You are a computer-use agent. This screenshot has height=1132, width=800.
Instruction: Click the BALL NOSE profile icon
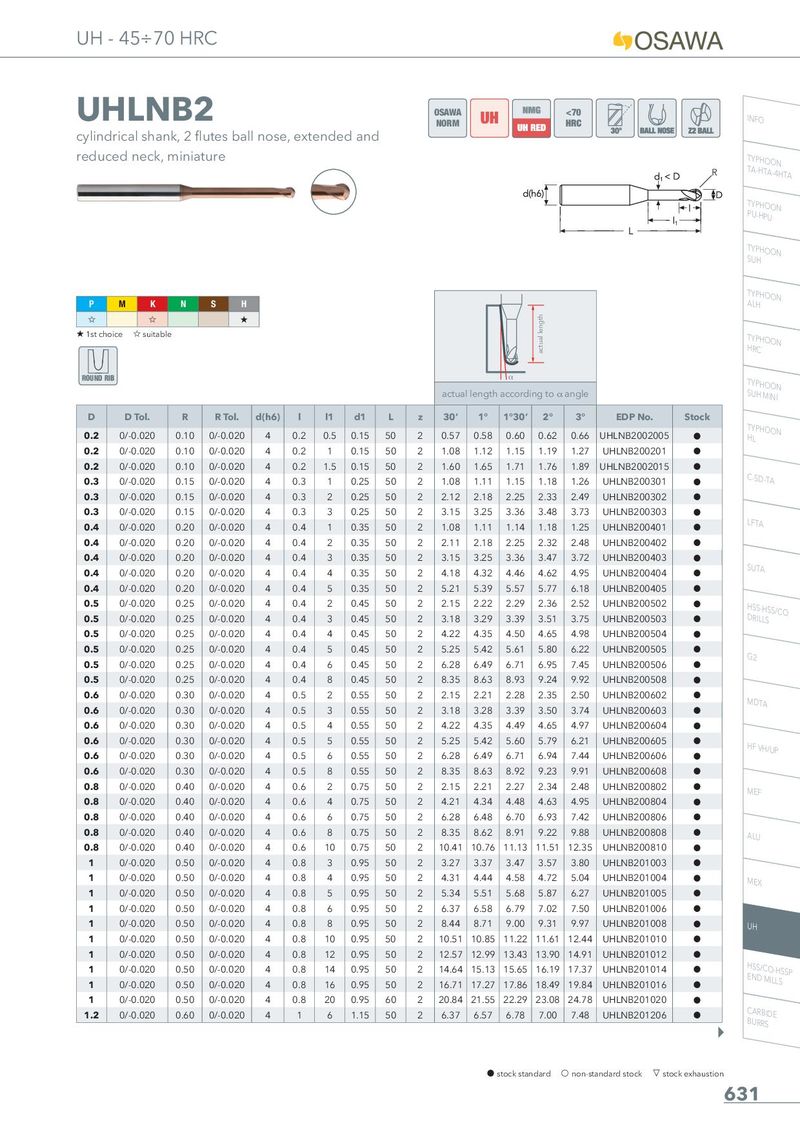(x=657, y=118)
